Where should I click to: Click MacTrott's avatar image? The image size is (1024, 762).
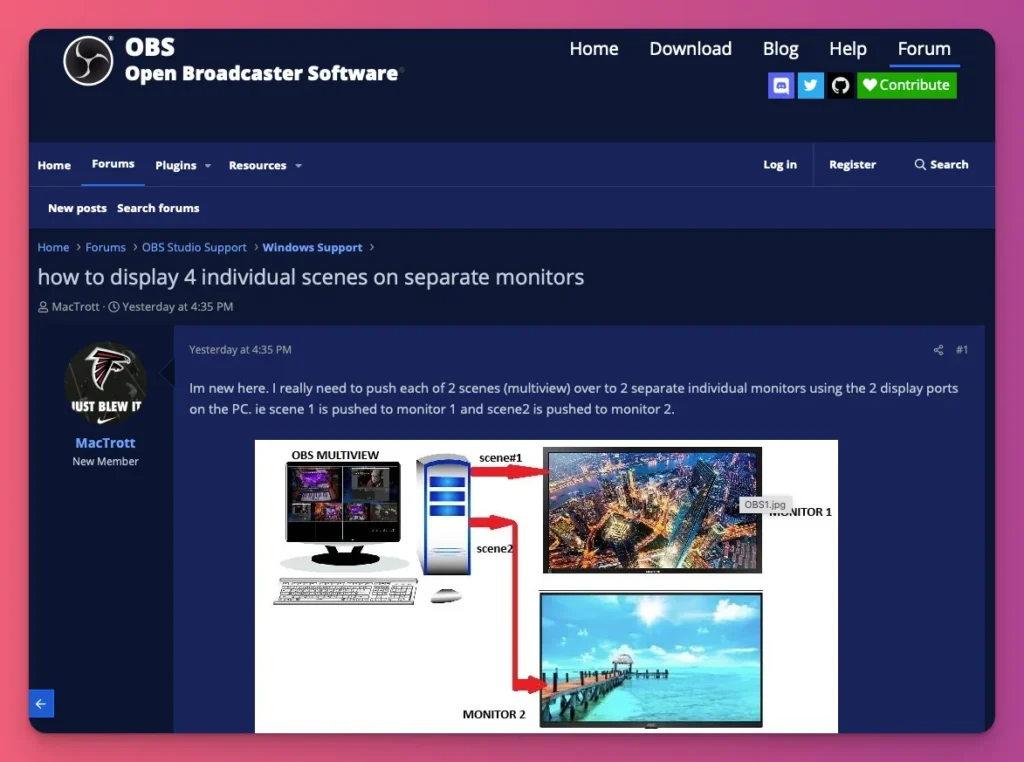[105, 385]
